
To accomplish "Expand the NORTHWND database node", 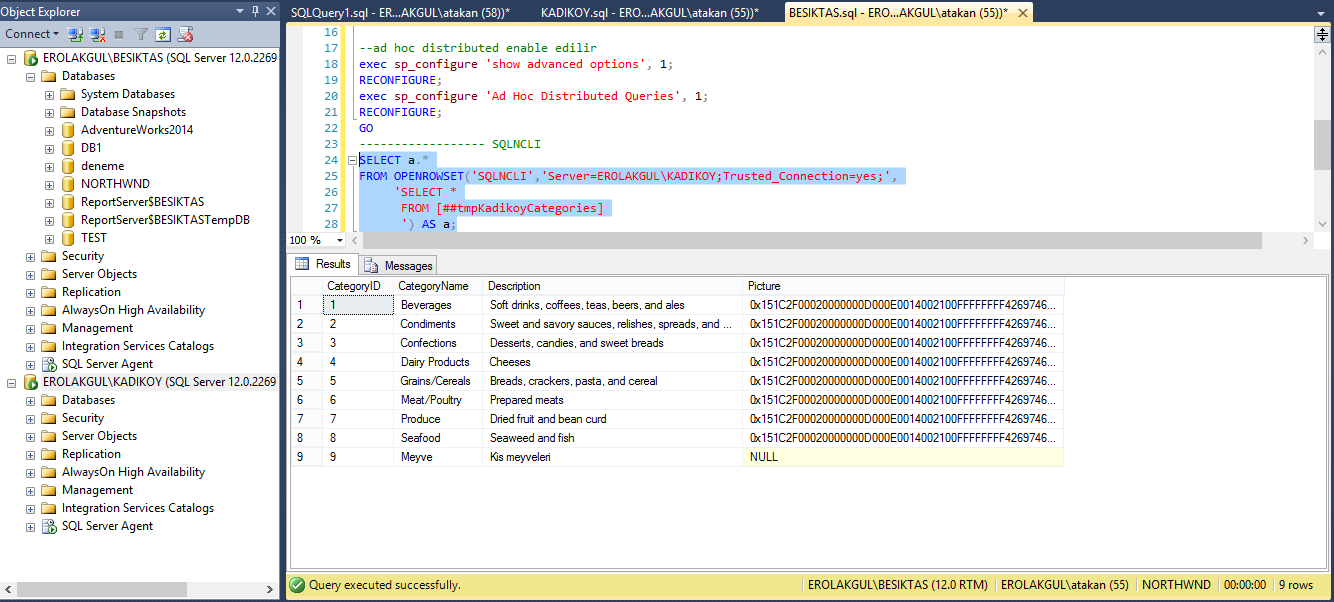I will pyautogui.click(x=49, y=184).
